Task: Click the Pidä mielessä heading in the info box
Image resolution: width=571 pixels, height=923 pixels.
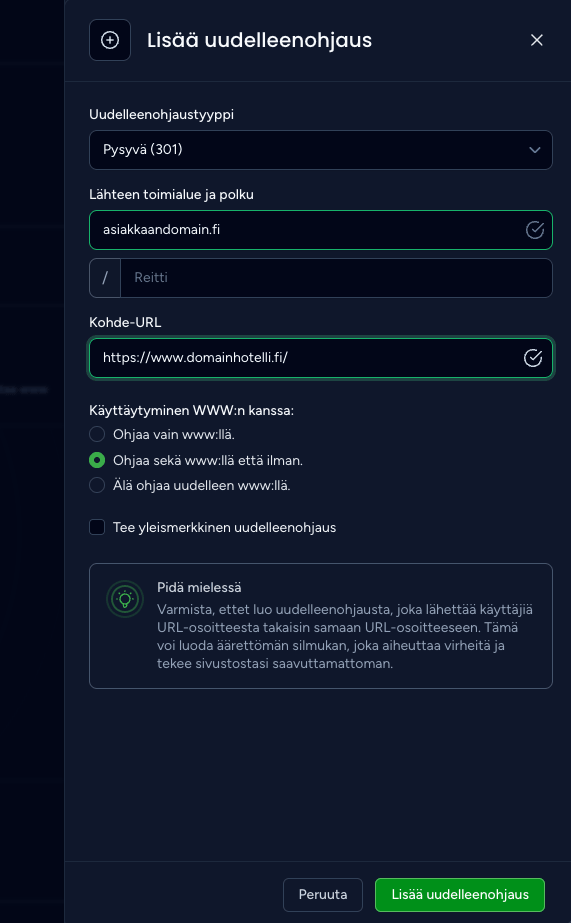Action: click(199, 587)
